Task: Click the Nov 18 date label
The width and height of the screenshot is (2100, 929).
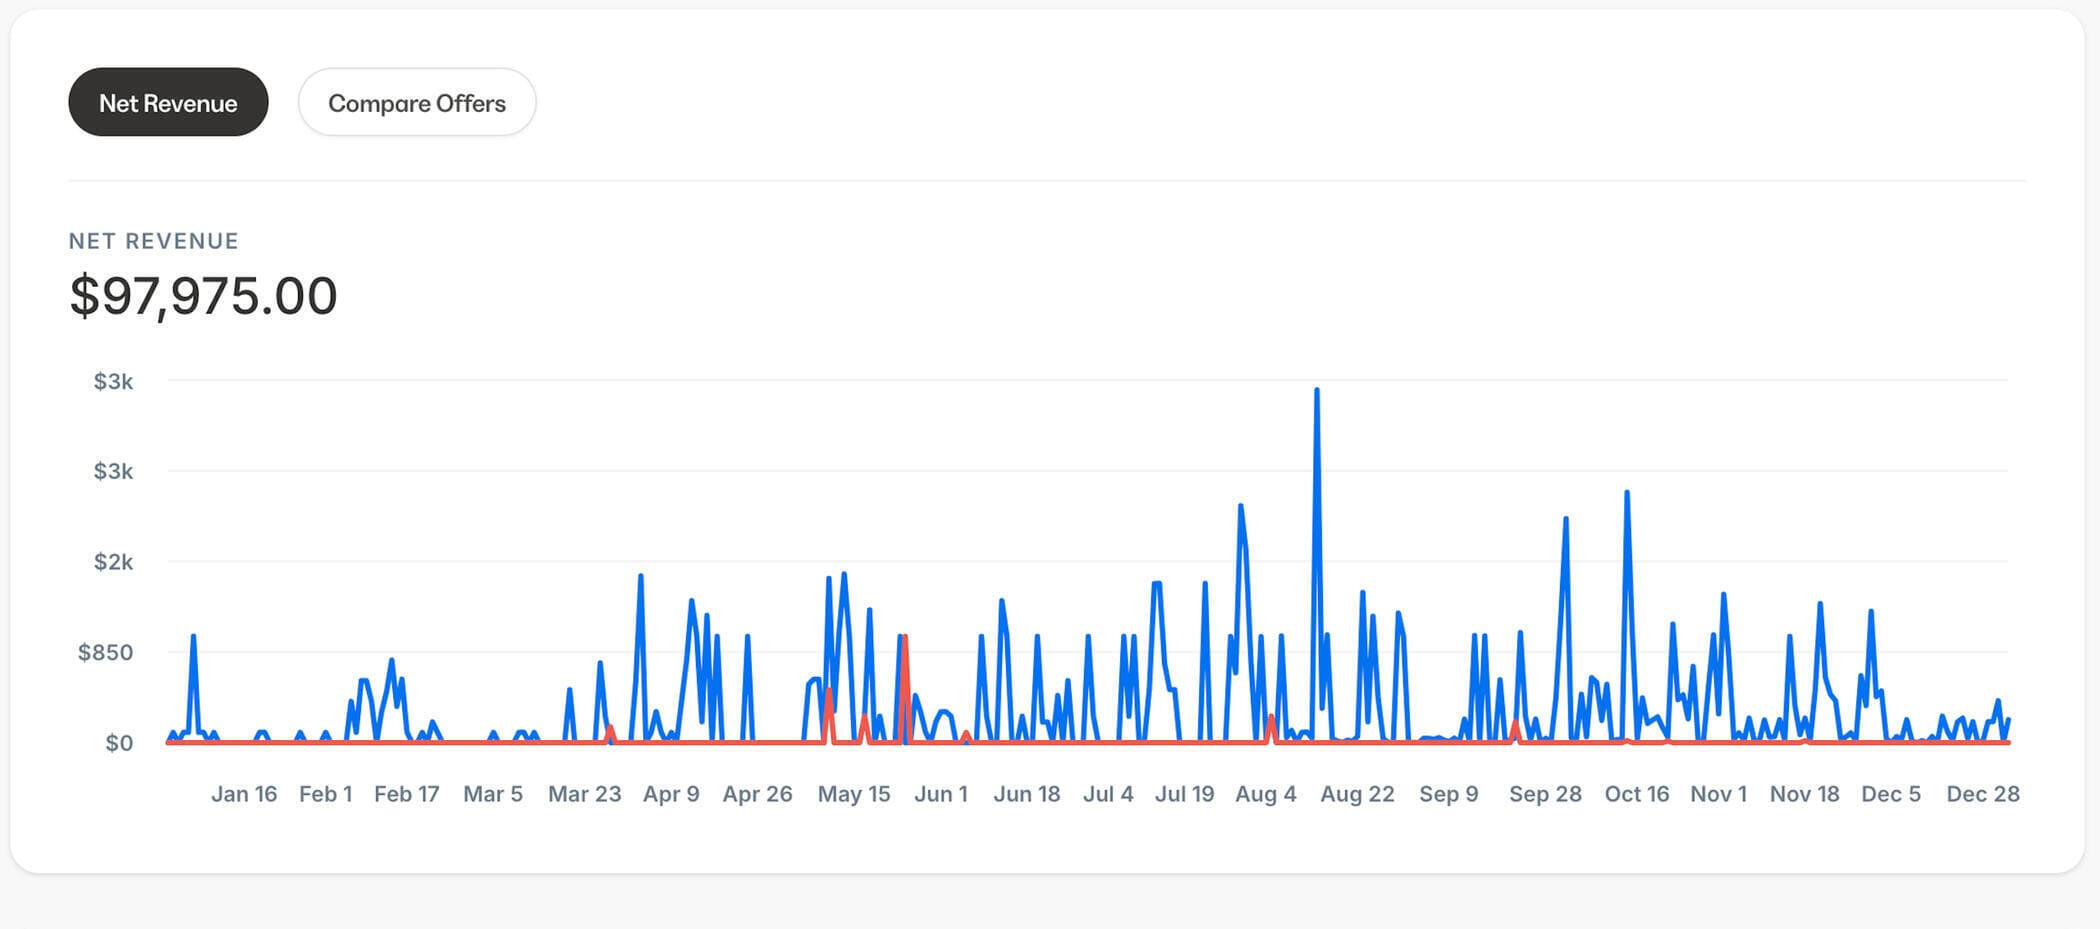Action: point(1804,794)
